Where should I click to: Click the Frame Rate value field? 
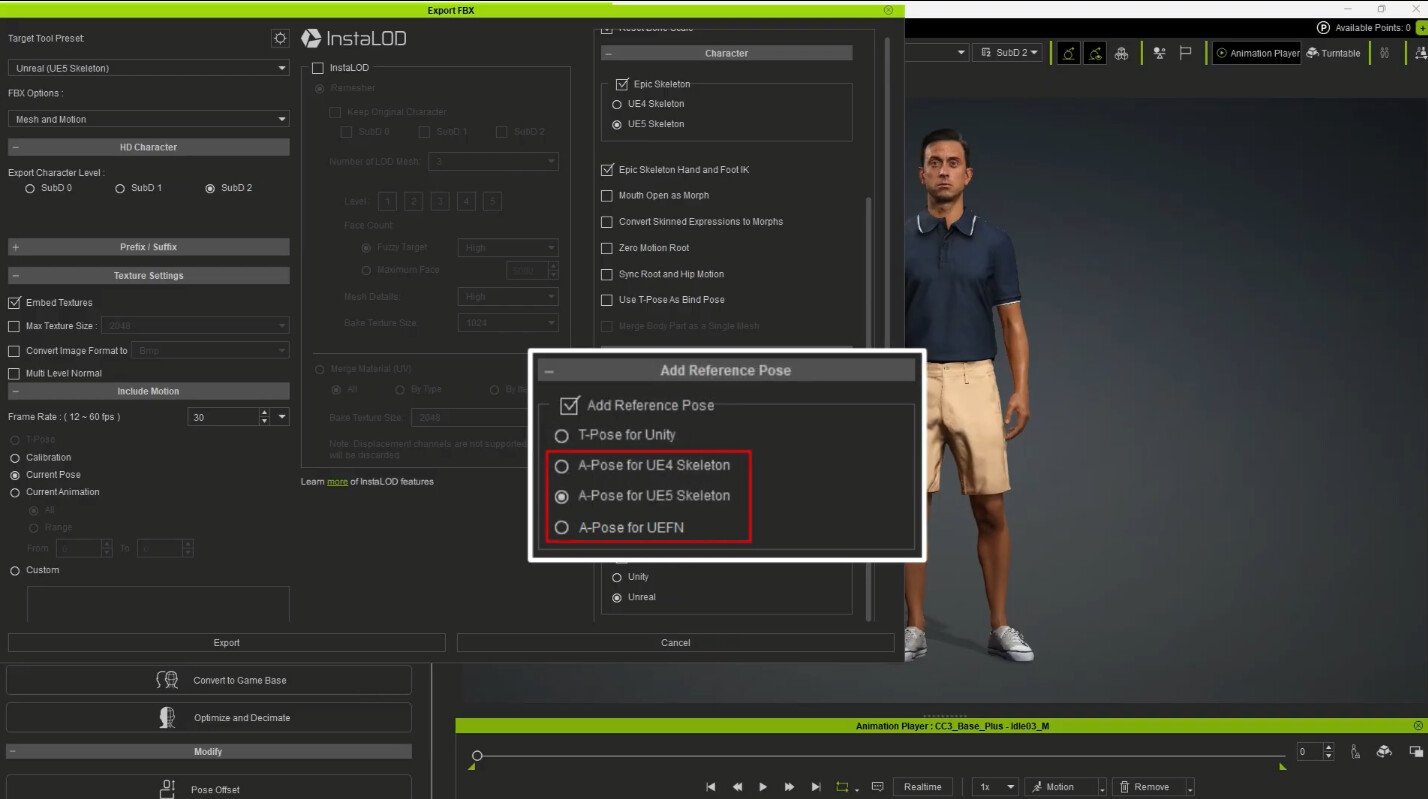click(x=223, y=417)
